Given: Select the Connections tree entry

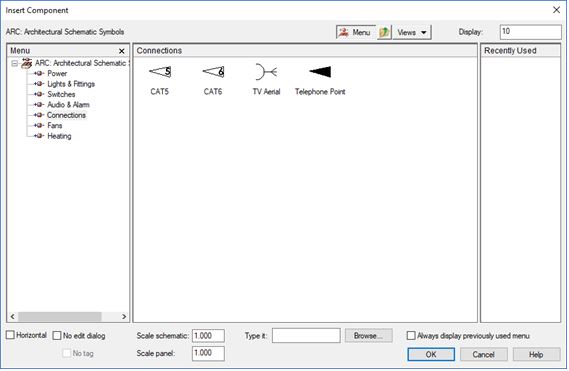Looking at the screenshot, I should click(x=66, y=115).
